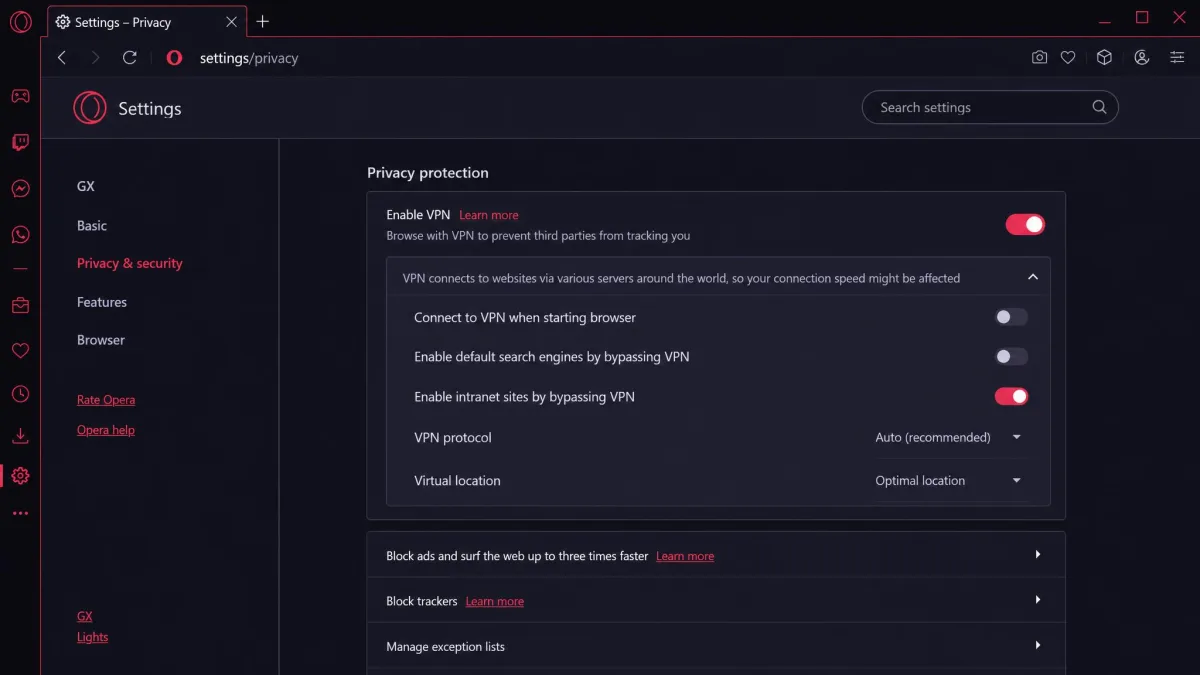Image resolution: width=1200 pixels, height=675 pixels.
Task: Click Learn more next to Enable VPN
Action: pos(489,215)
